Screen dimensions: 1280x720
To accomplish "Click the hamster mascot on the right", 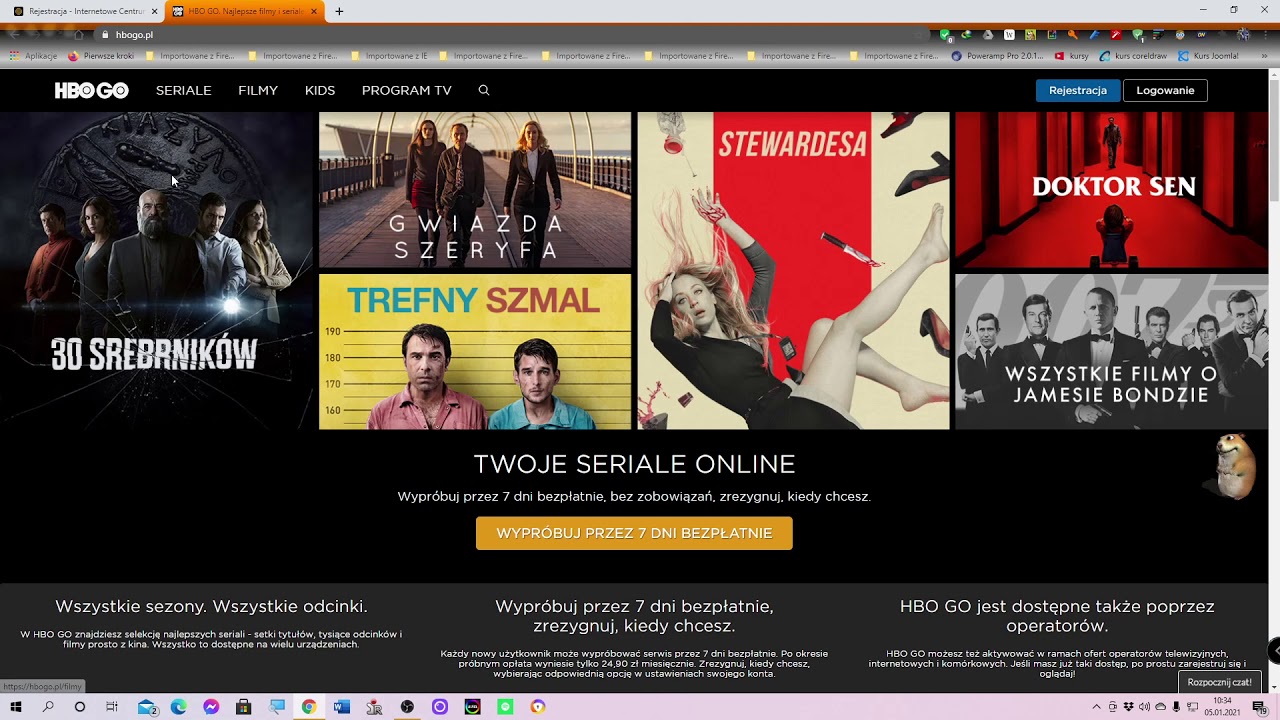I will tap(1235, 466).
